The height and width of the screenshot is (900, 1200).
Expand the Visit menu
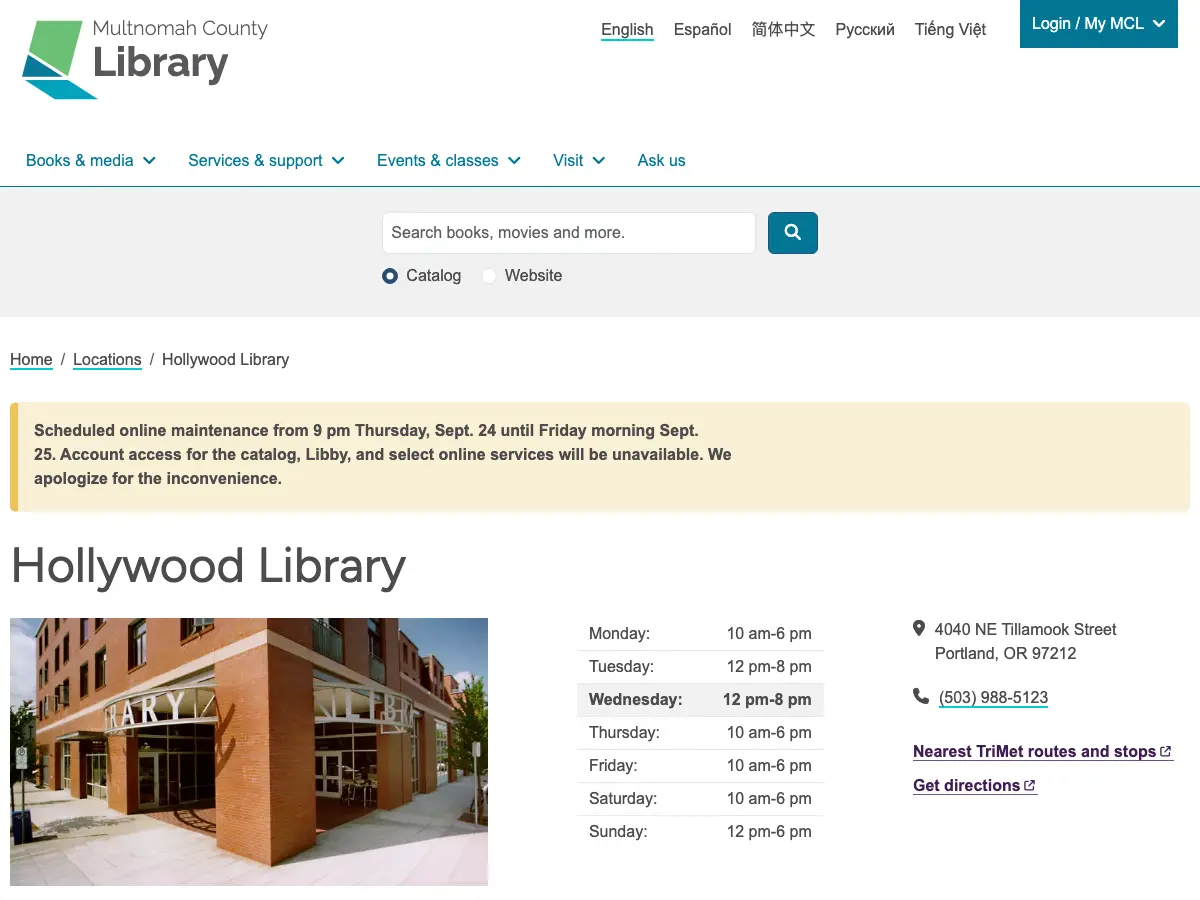pos(579,160)
